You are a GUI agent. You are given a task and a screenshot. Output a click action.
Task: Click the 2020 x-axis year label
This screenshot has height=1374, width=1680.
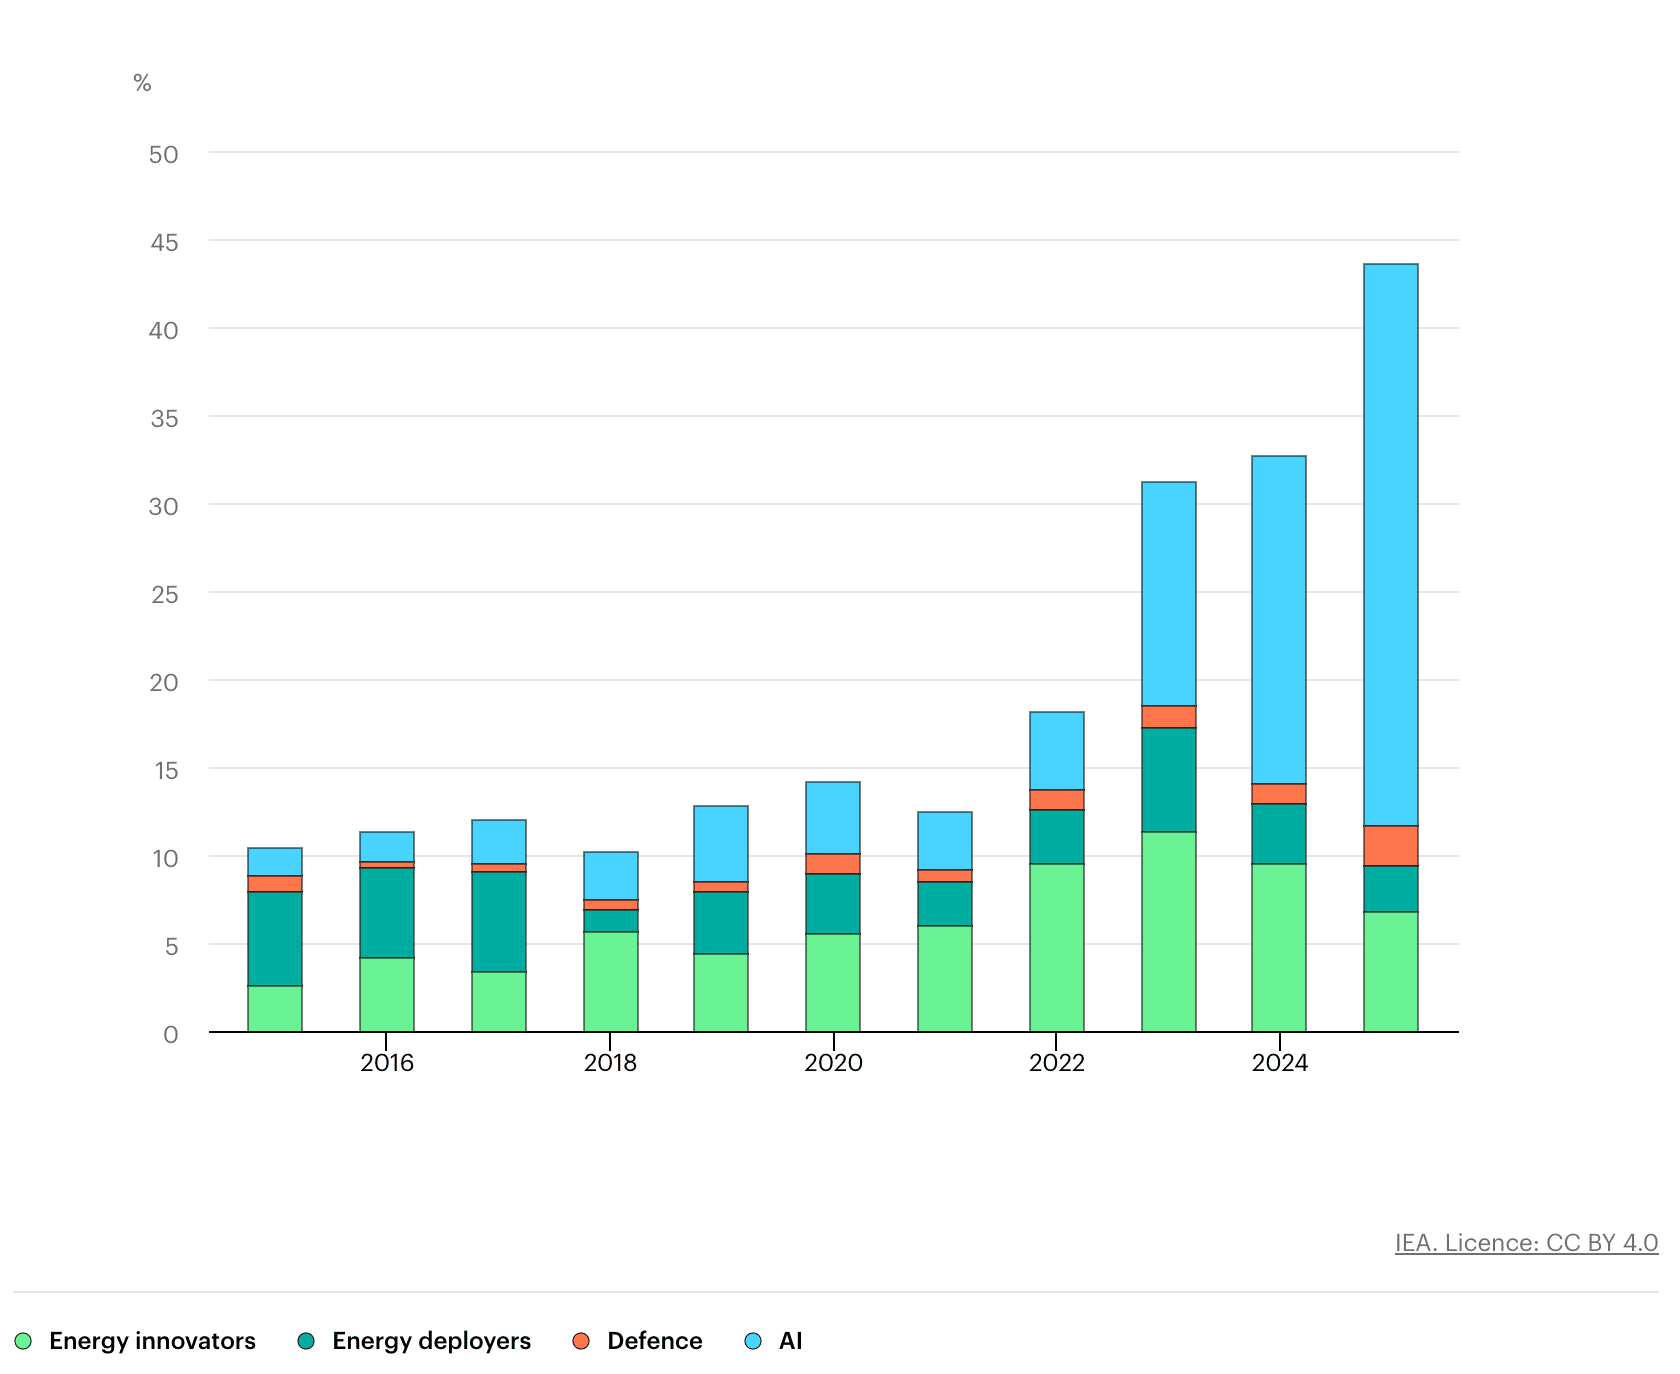(833, 1062)
